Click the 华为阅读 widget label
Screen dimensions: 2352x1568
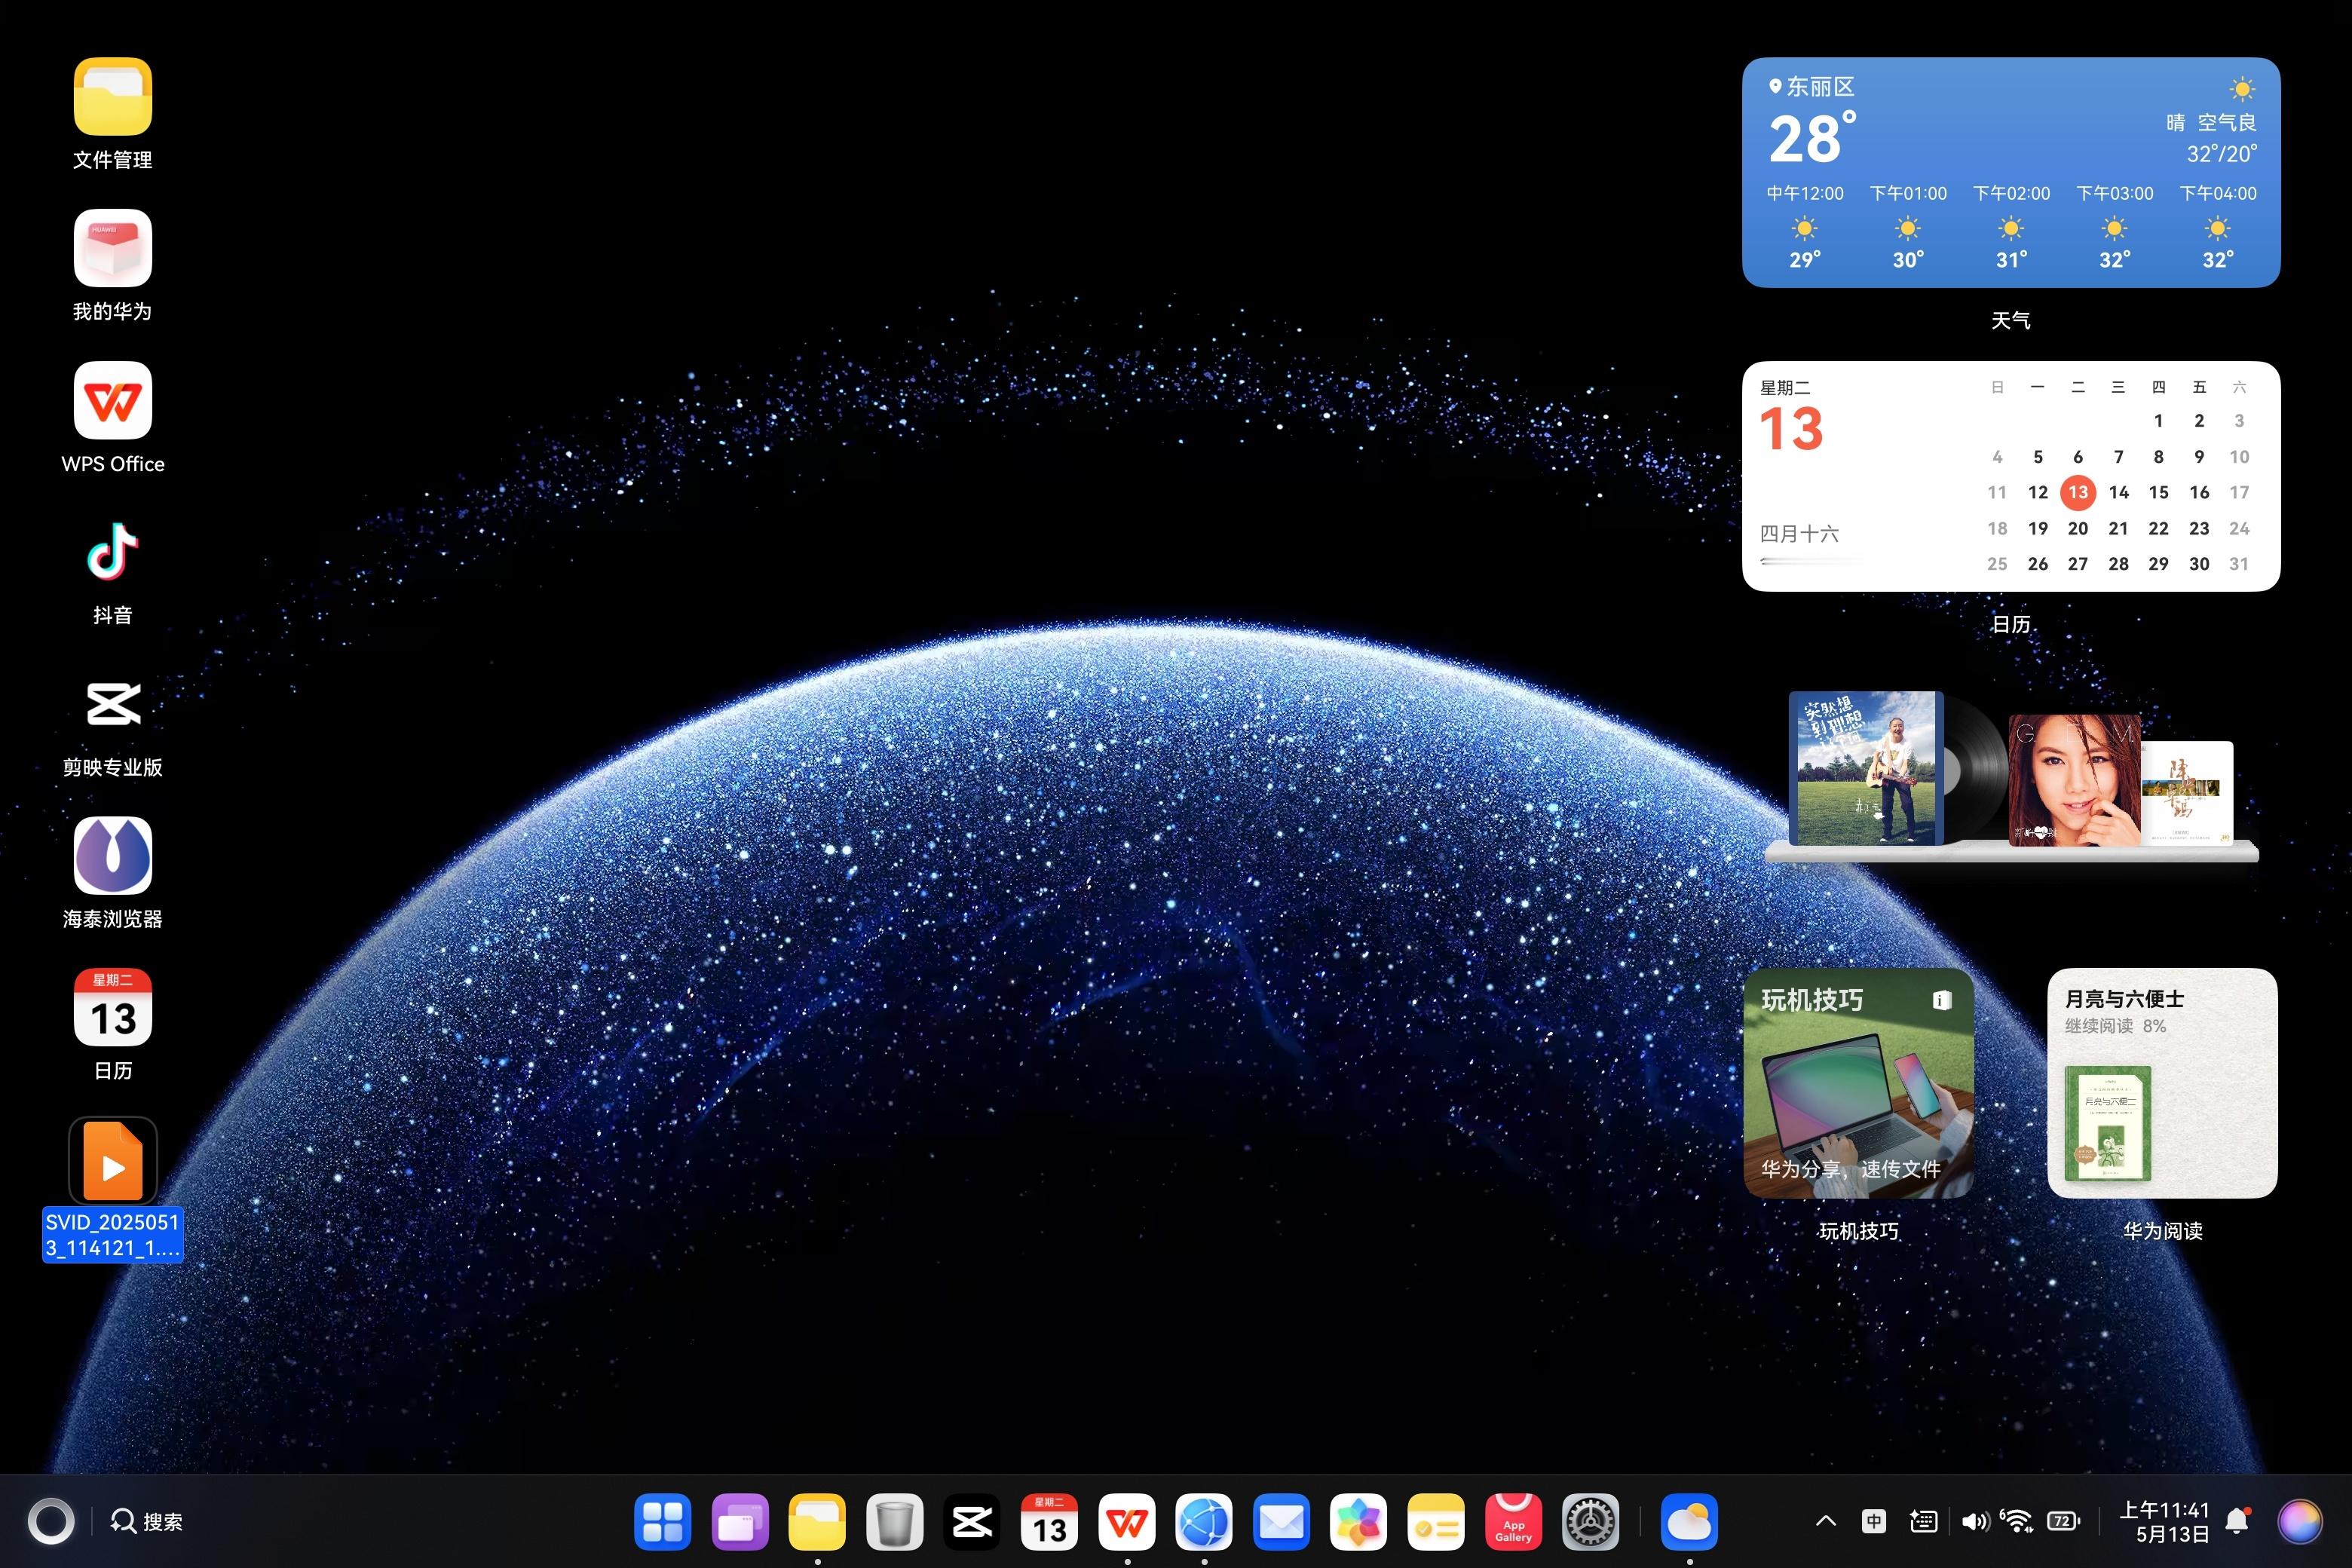(x=2162, y=1231)
